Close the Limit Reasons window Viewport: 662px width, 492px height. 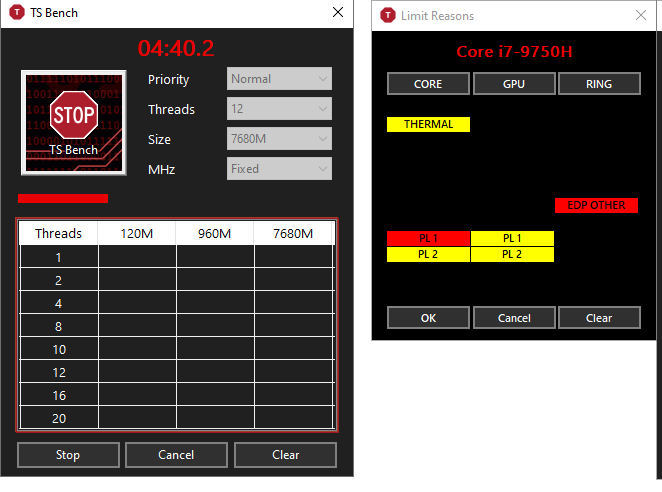pyautogui.click(x=640, y=16)
